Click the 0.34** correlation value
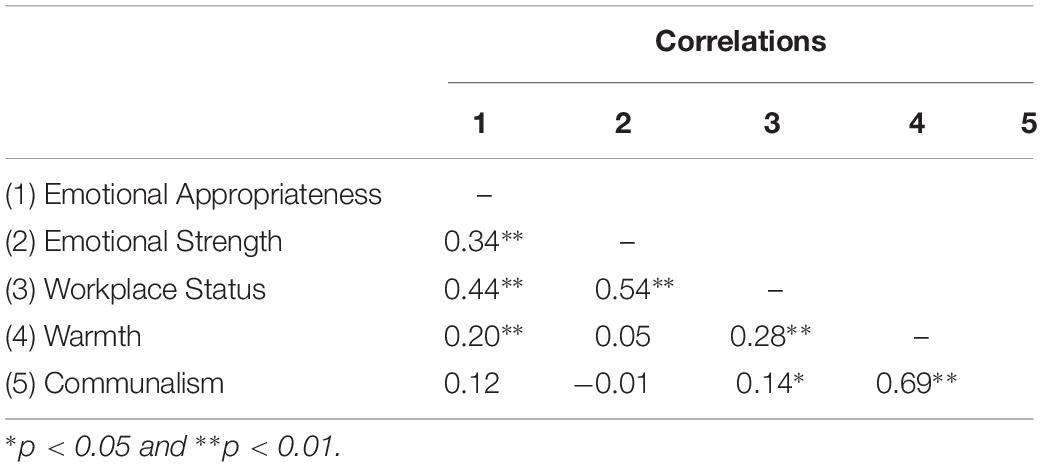Screen dimensions: 1042x467 [x=484, y=242]
